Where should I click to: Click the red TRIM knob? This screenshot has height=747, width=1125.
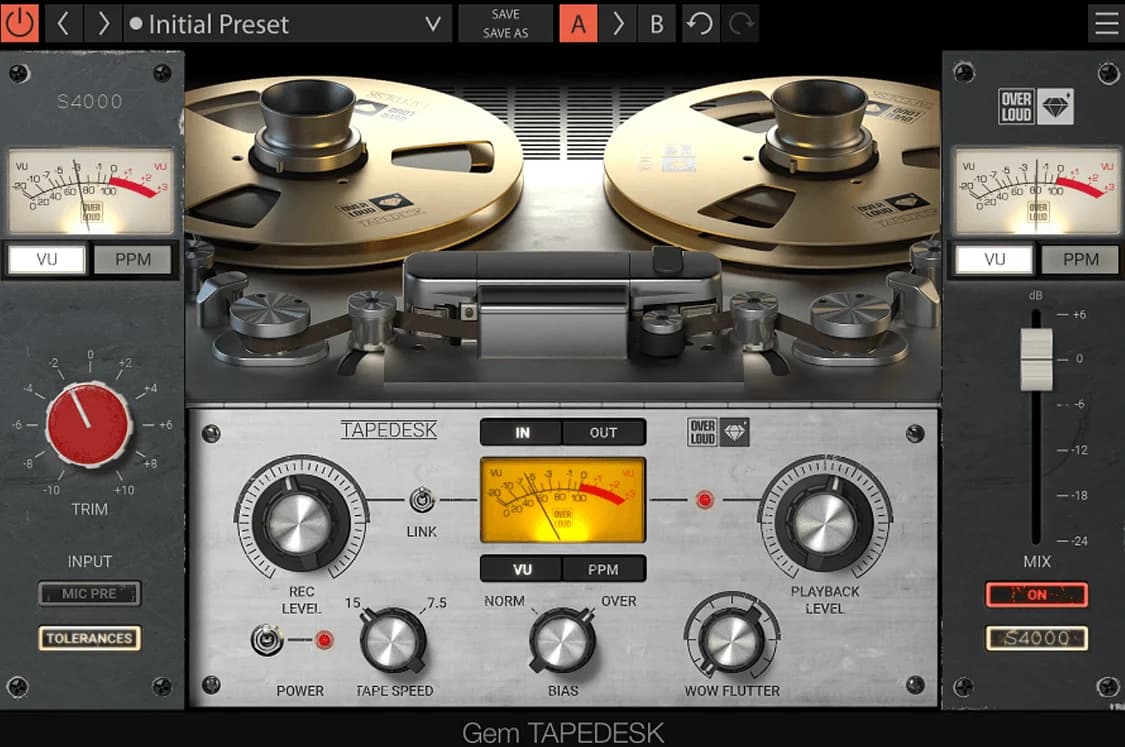click(x=88, y=424)
